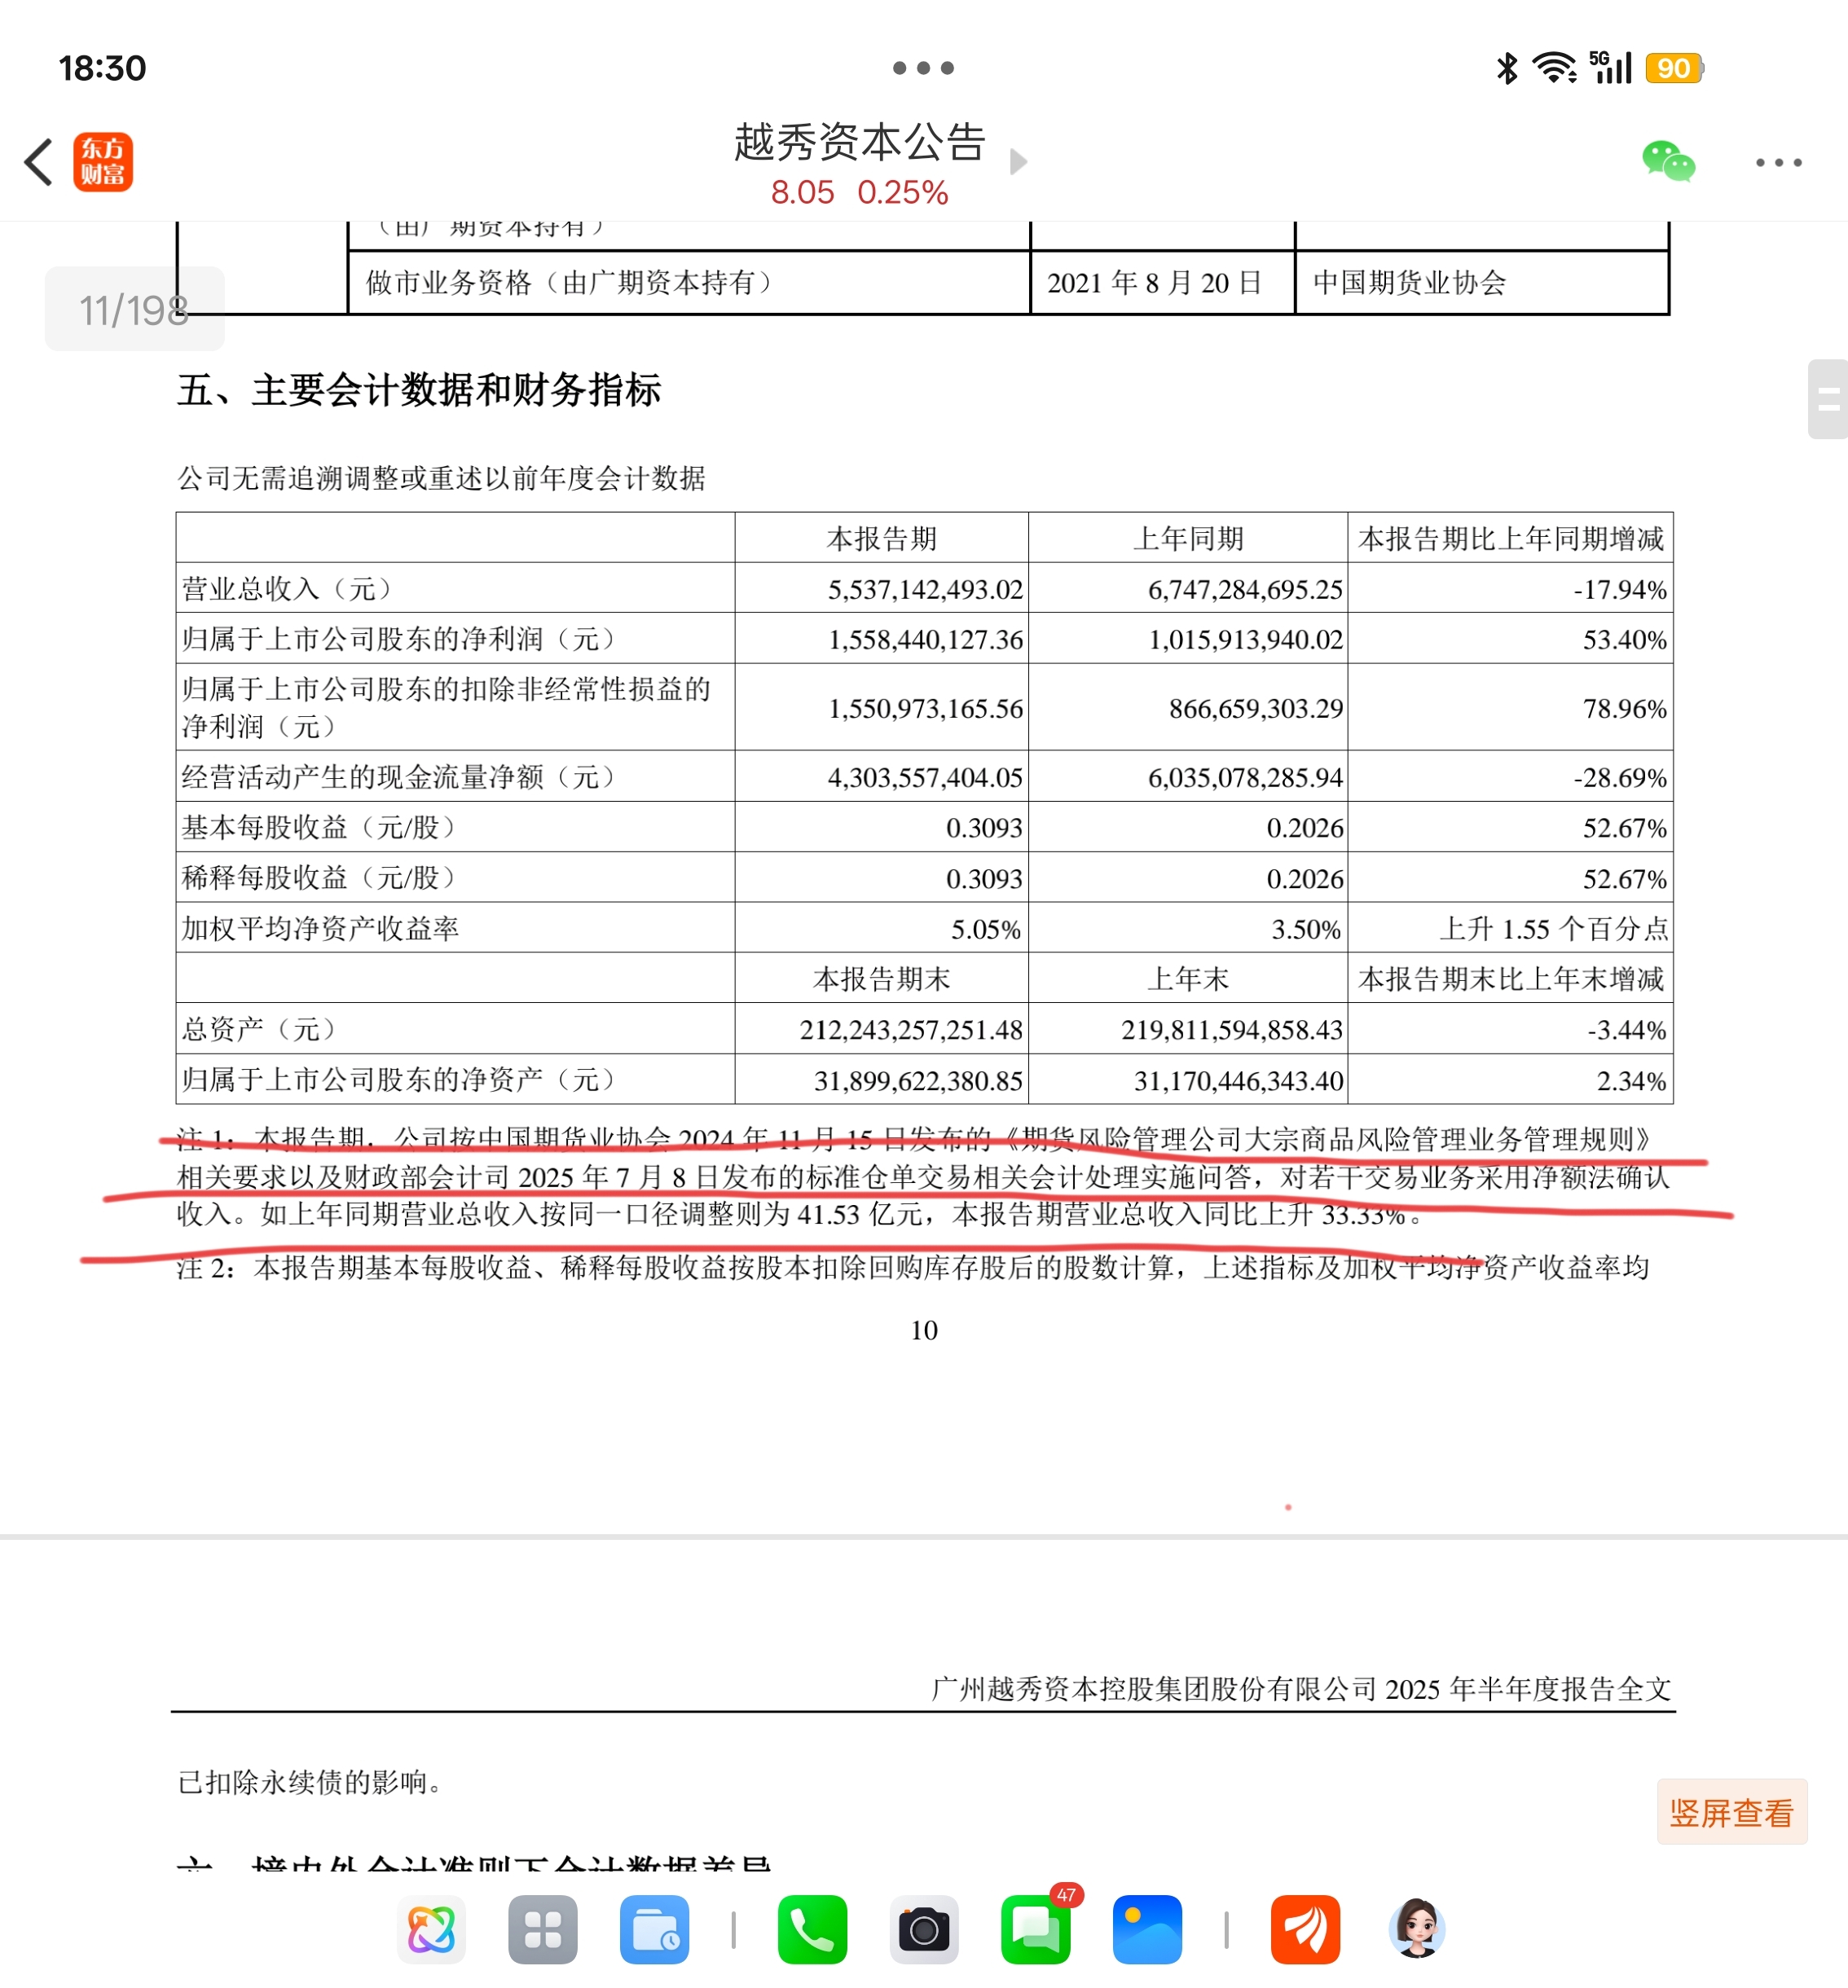Tap the 2025 年半年度报告全文 page header
Viewport: 1848px width, 1988px height.
(x=1528, y=1689)
